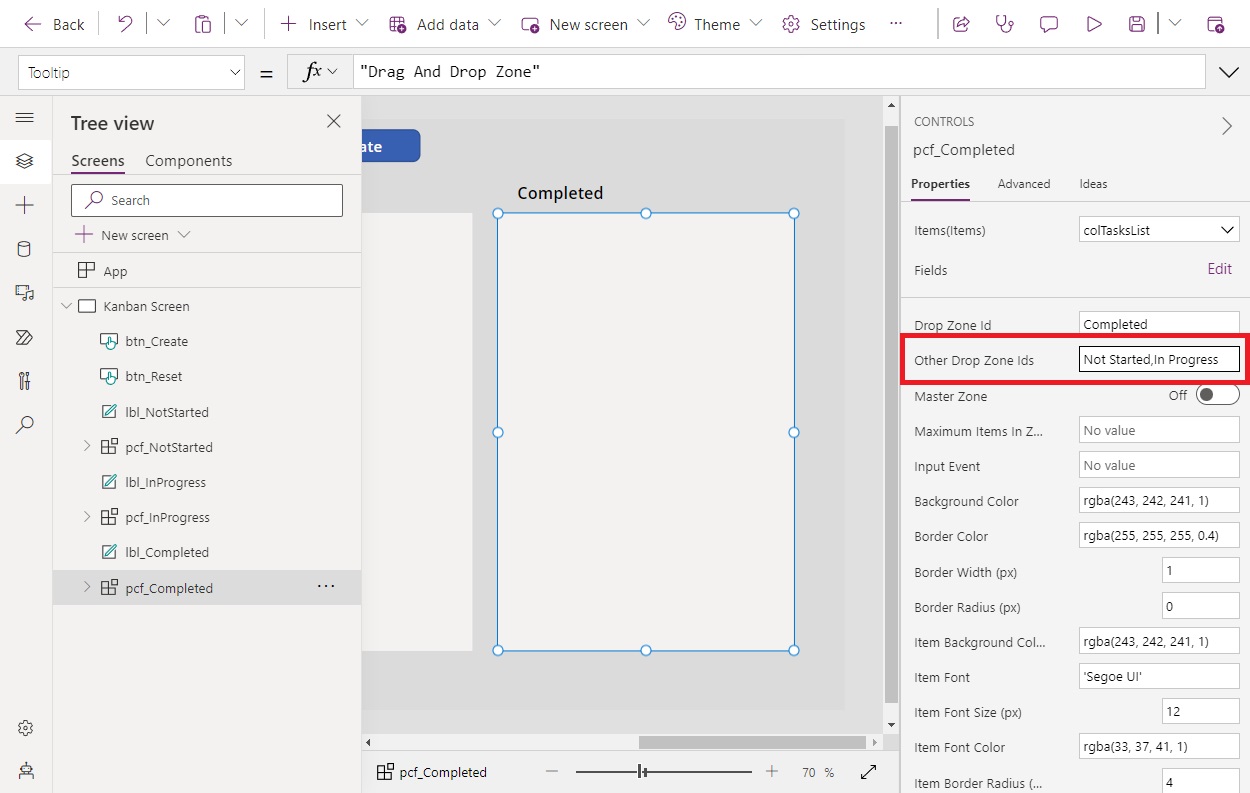Preview the app with the play icon
Image resolution: width=1250 pixels, height=793 pixels.
coord(1093,23)
